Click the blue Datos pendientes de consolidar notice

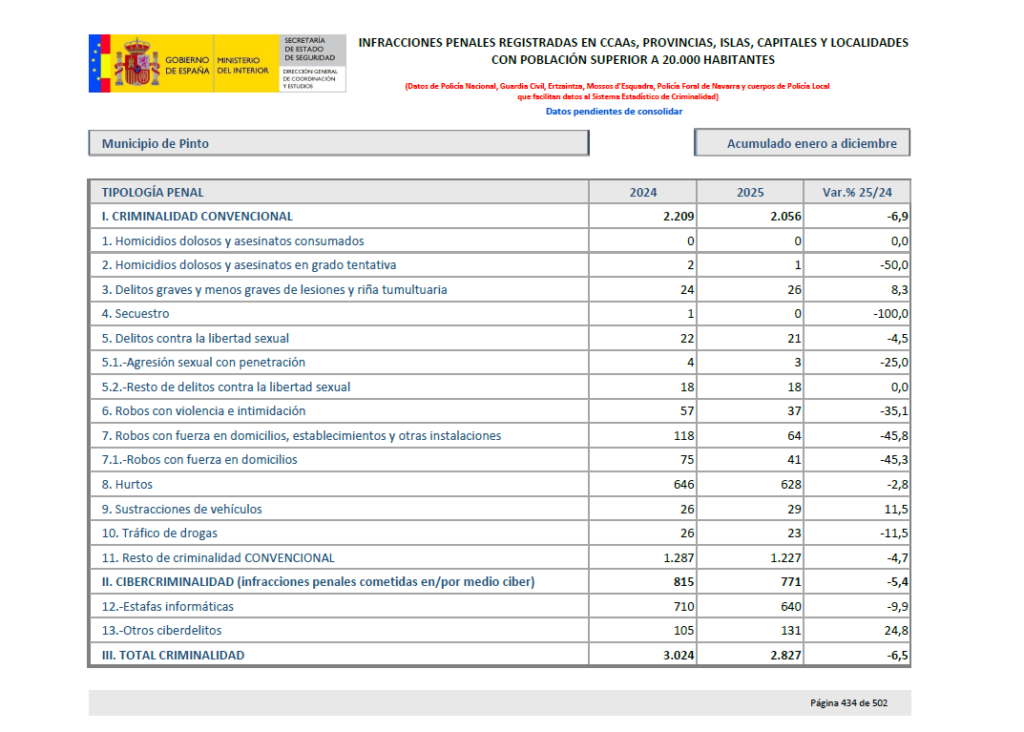[614, 112]
